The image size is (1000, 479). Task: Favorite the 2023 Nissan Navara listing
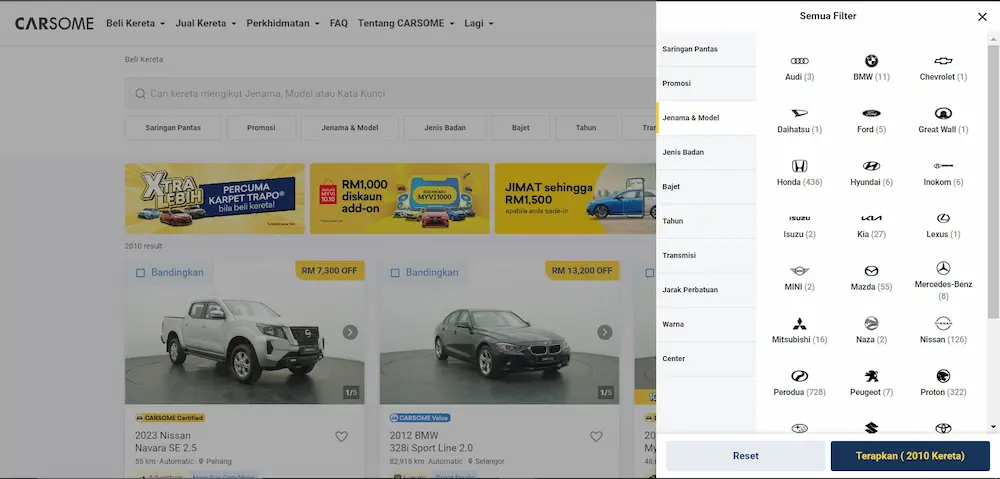click(x=341, y=436)
